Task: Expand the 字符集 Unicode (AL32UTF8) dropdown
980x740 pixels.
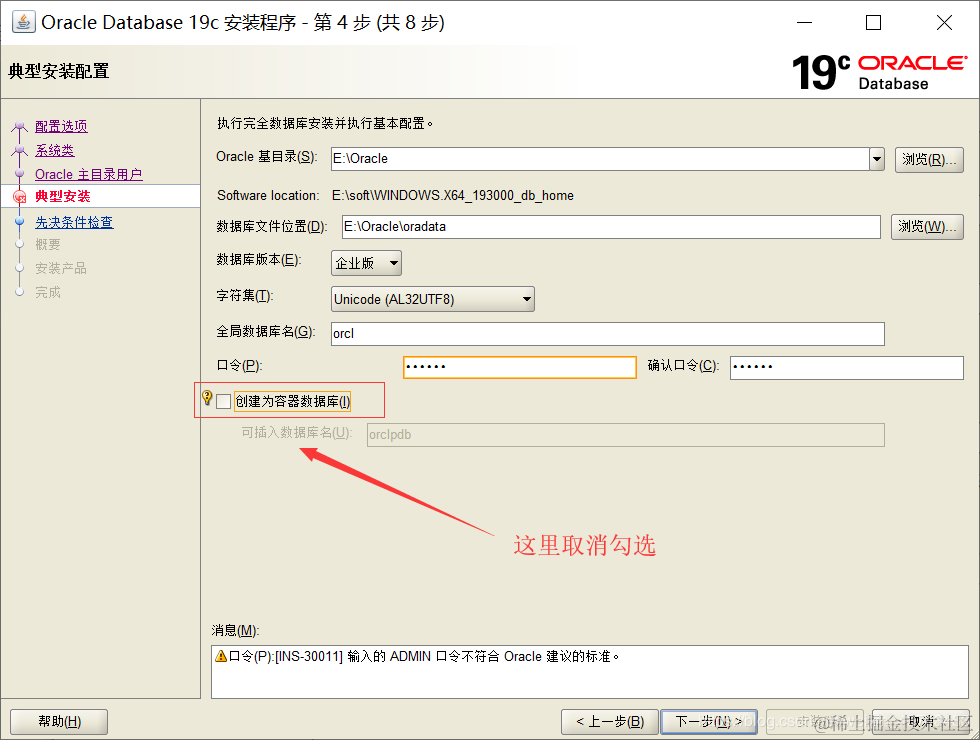Action: click(x=432, y=299)
